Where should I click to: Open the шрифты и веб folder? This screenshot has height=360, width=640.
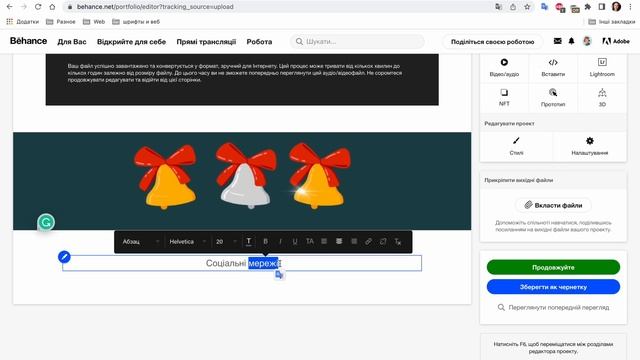coord(136,22)
